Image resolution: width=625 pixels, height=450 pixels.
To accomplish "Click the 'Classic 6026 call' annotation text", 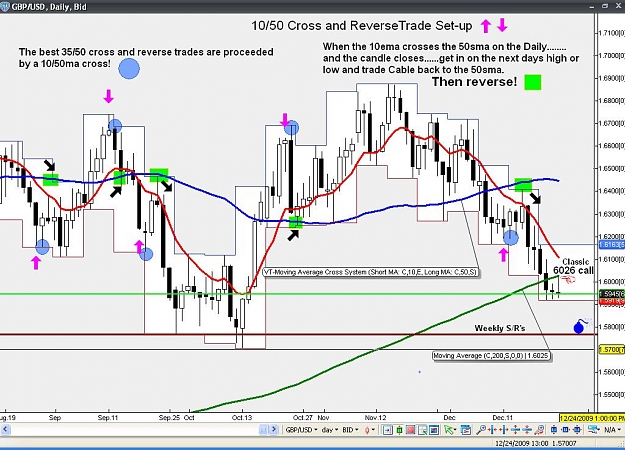I will [574, 266].
